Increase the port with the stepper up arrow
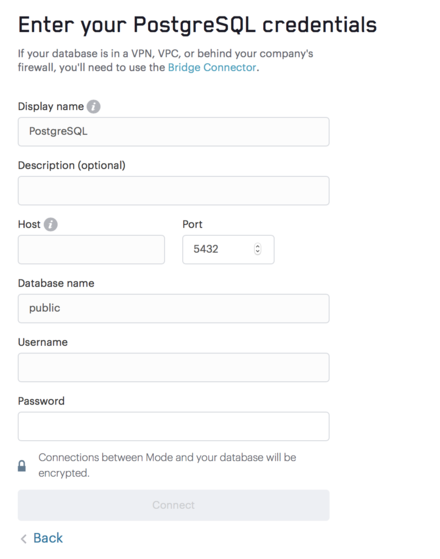The image size is (440, 559). pyautogui.click(x=257, y=246)
